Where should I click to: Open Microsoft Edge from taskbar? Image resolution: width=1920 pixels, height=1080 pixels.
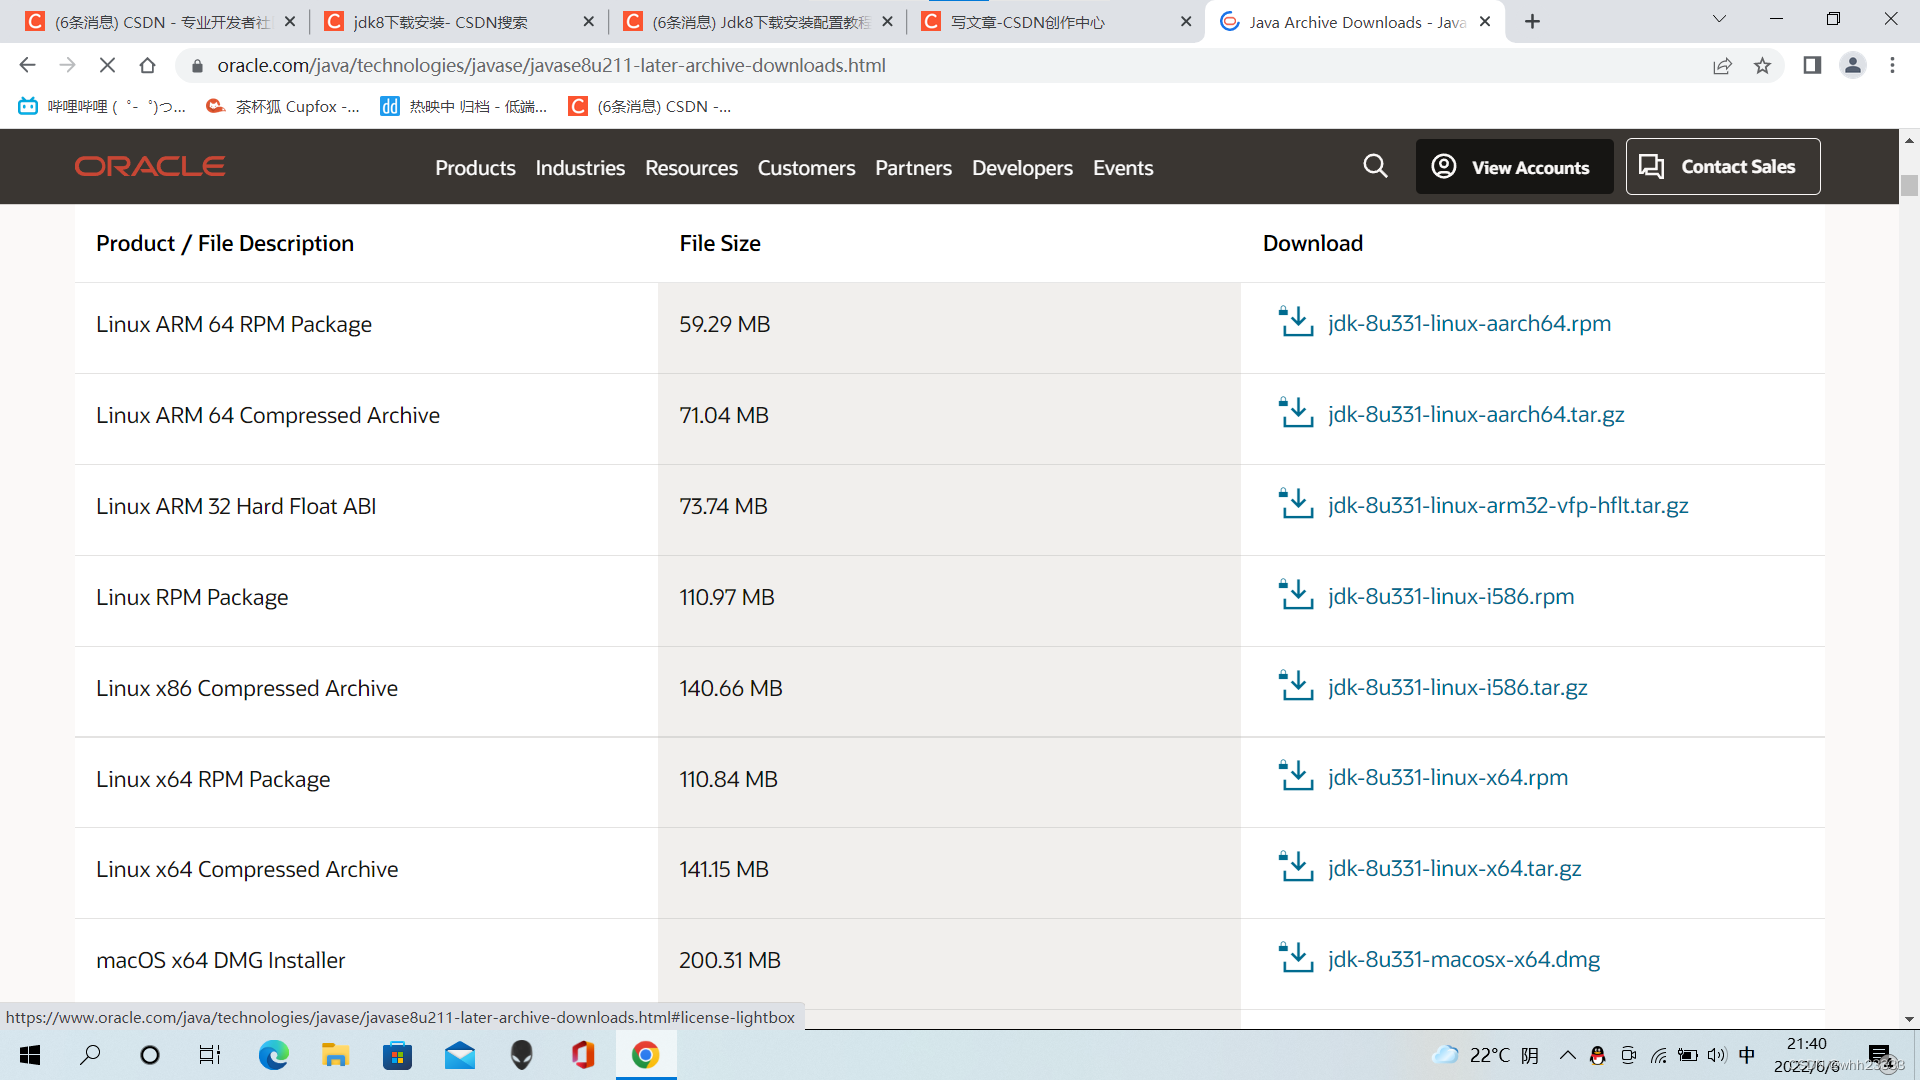pos(273,1055)
